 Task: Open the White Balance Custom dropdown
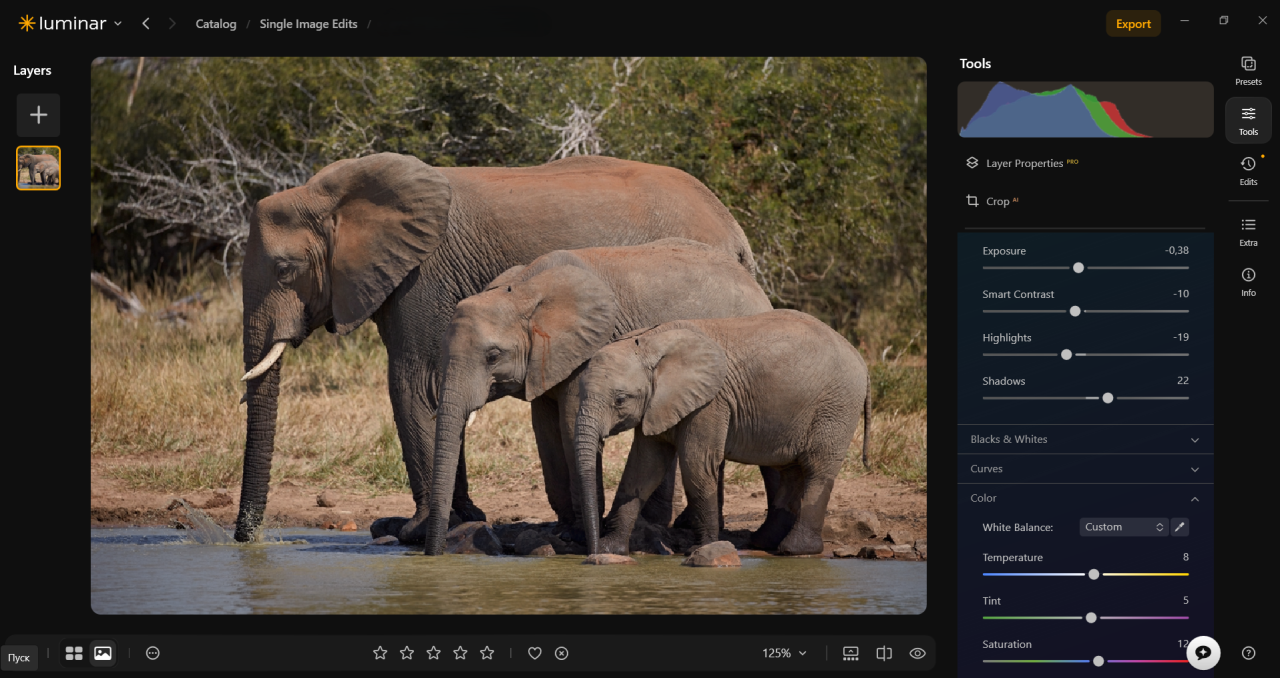(x=1124, y=527)
